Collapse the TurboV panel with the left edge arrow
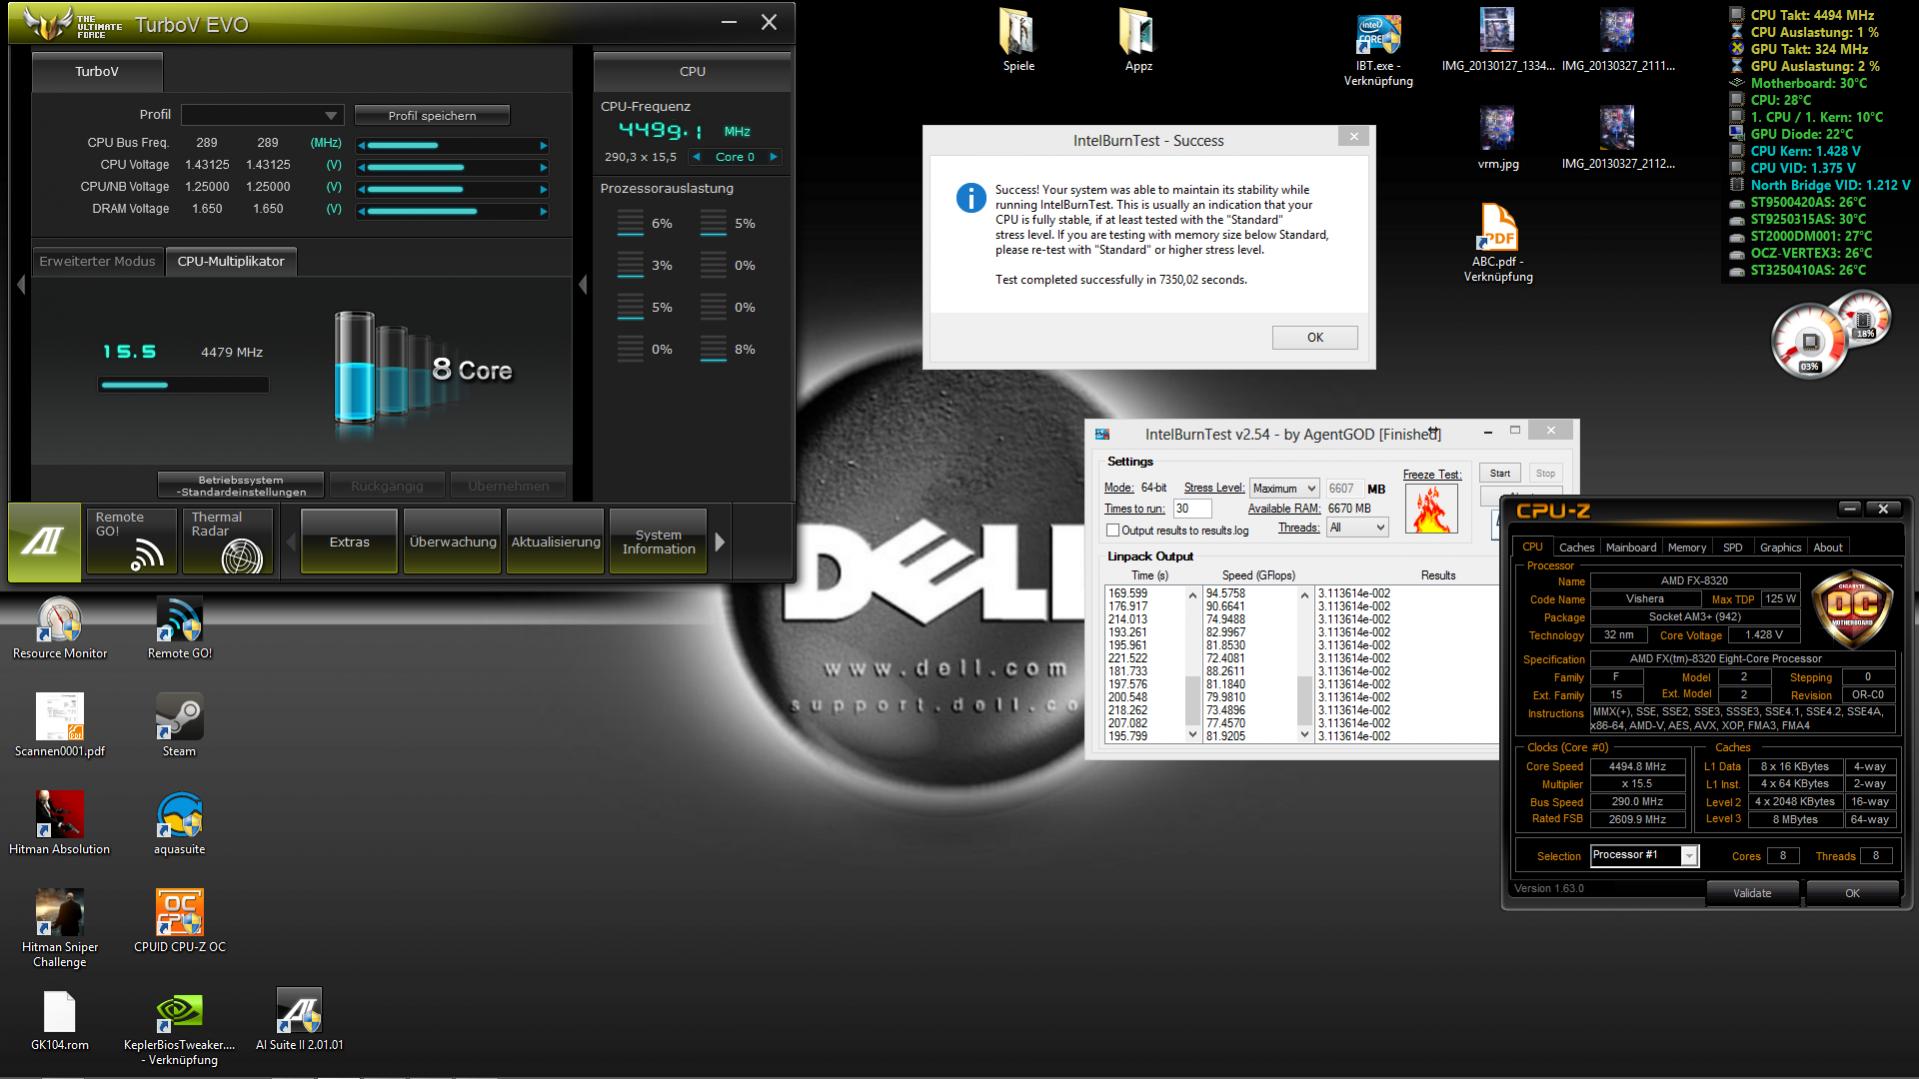Image resolution: width=1919 pixels, height=1079 pixels. 20,285
